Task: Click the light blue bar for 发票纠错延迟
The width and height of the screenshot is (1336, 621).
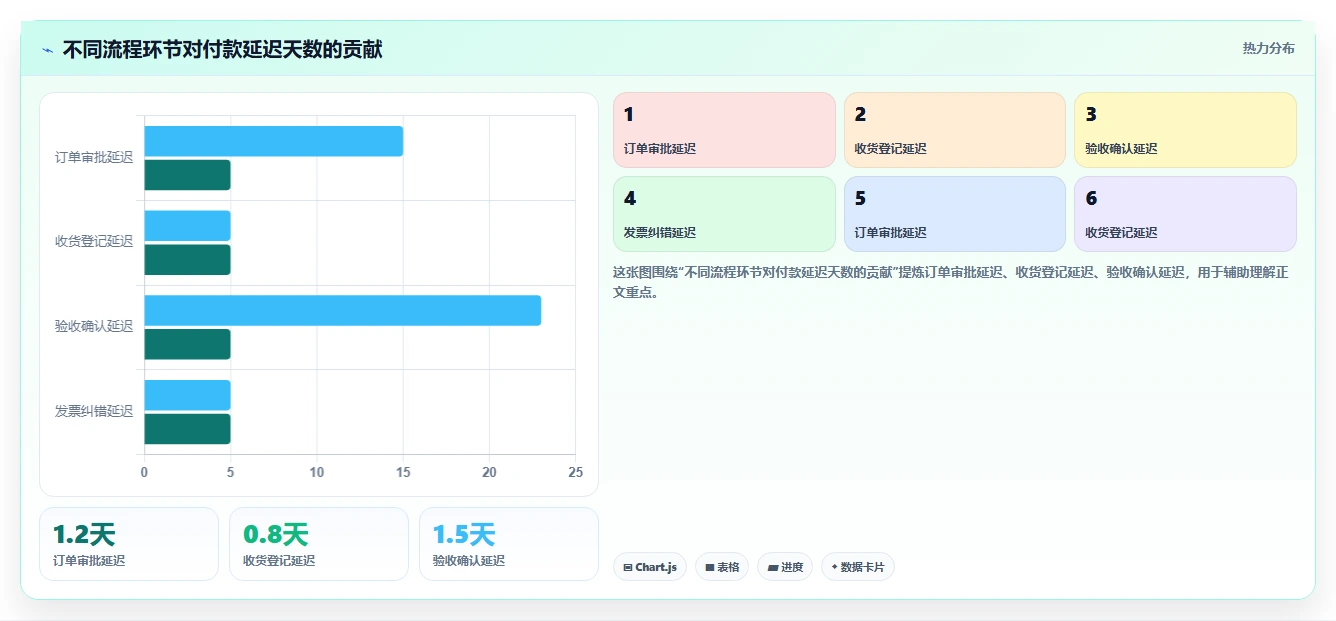Action: 188,395
